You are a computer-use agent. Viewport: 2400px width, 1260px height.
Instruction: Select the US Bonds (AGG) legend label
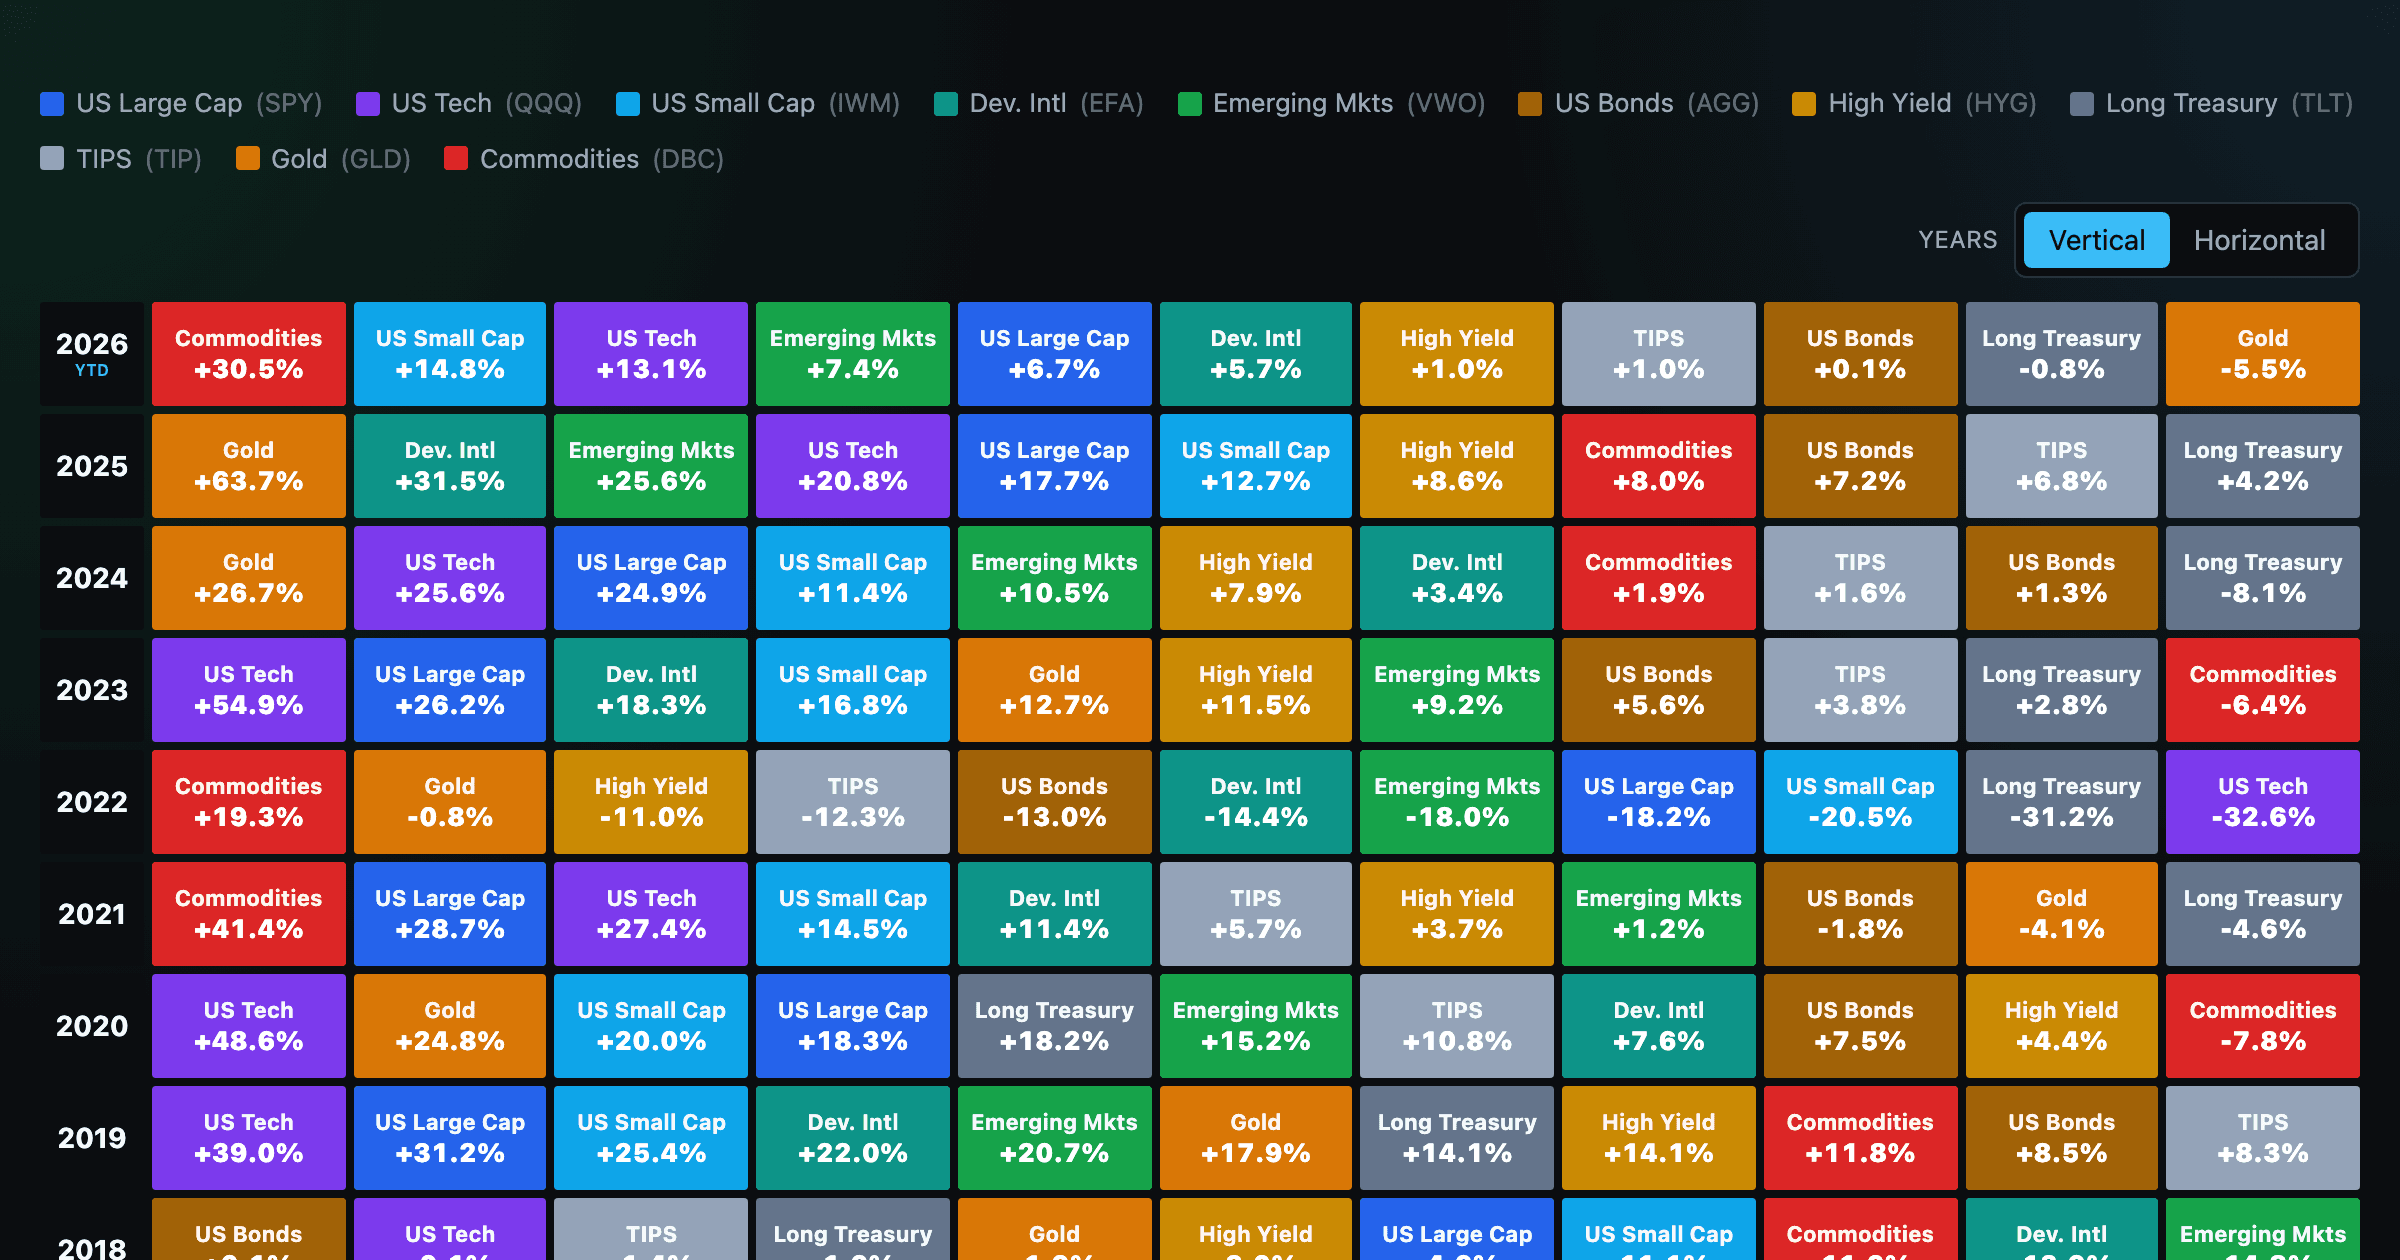pyautogui.click(x=1657, y=104)
